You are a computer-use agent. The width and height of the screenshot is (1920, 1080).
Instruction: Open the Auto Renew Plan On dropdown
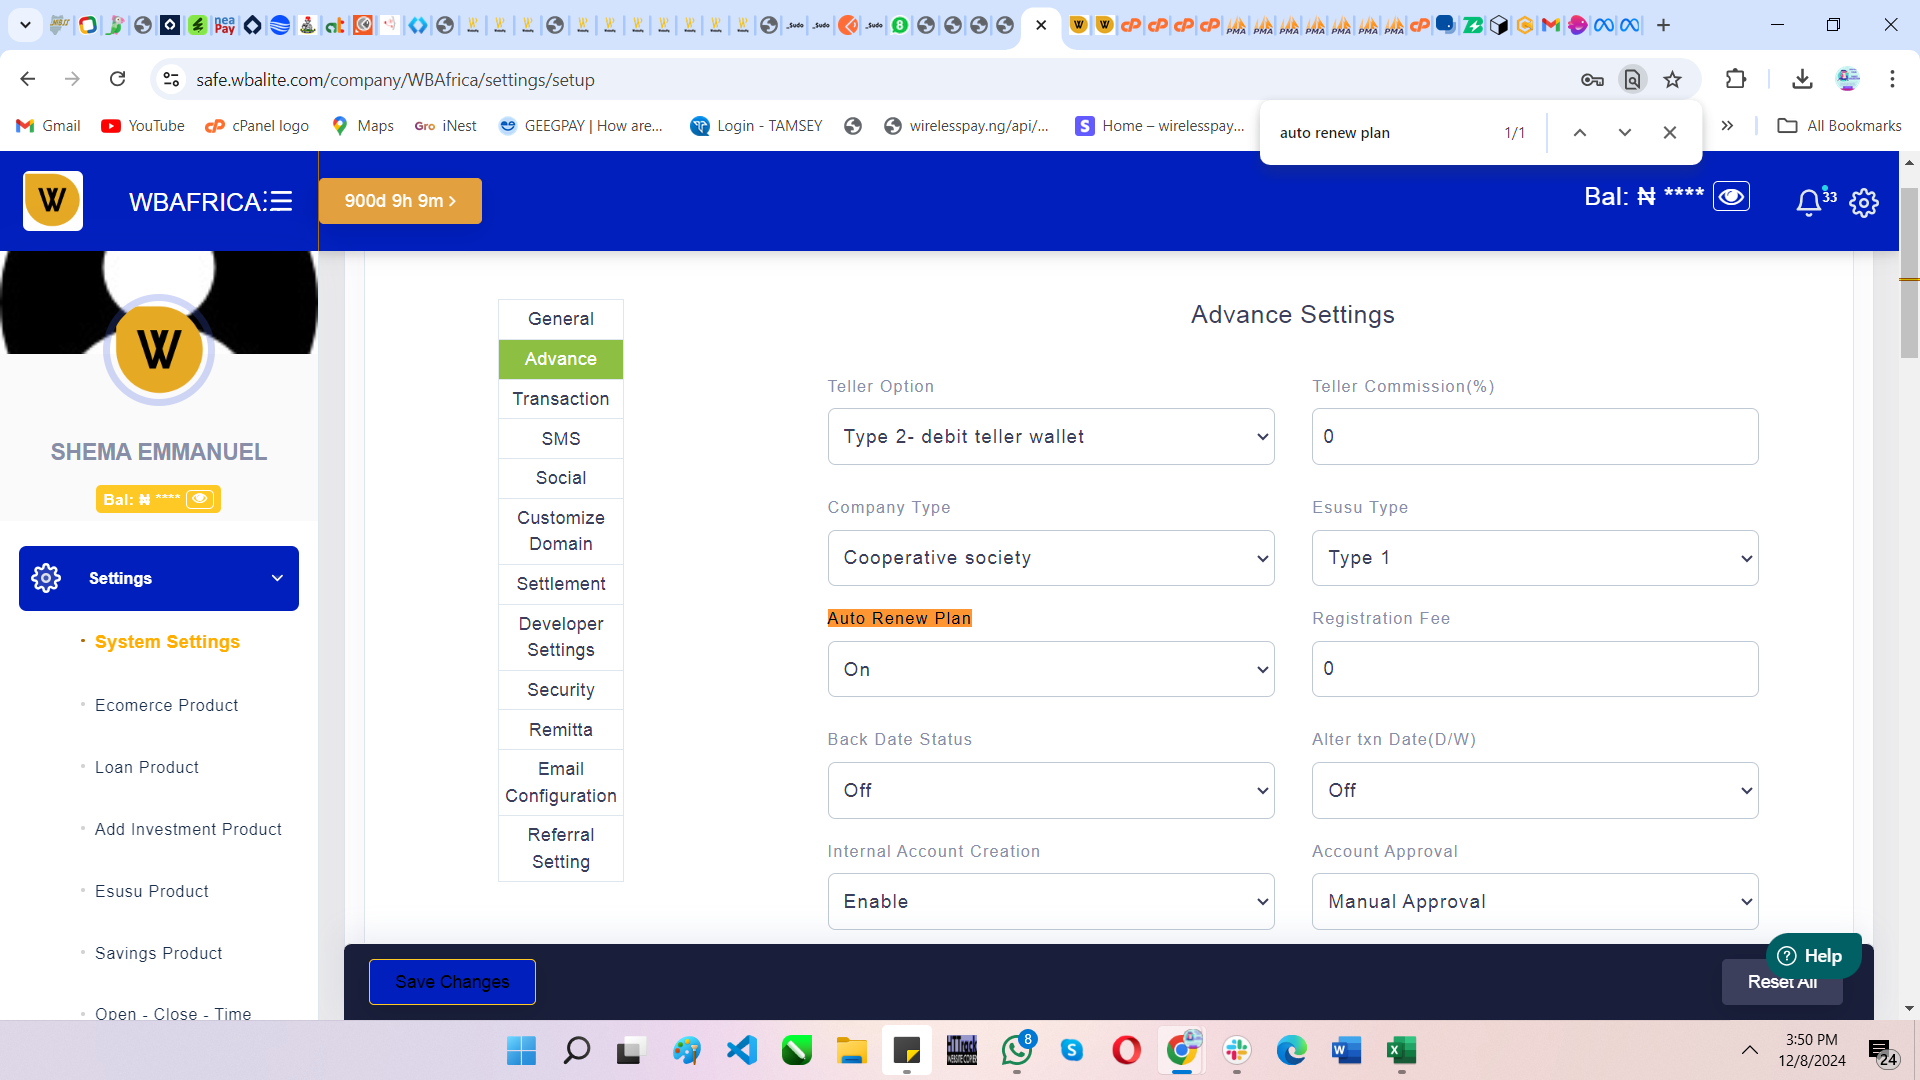click(x=1050, y=669)
